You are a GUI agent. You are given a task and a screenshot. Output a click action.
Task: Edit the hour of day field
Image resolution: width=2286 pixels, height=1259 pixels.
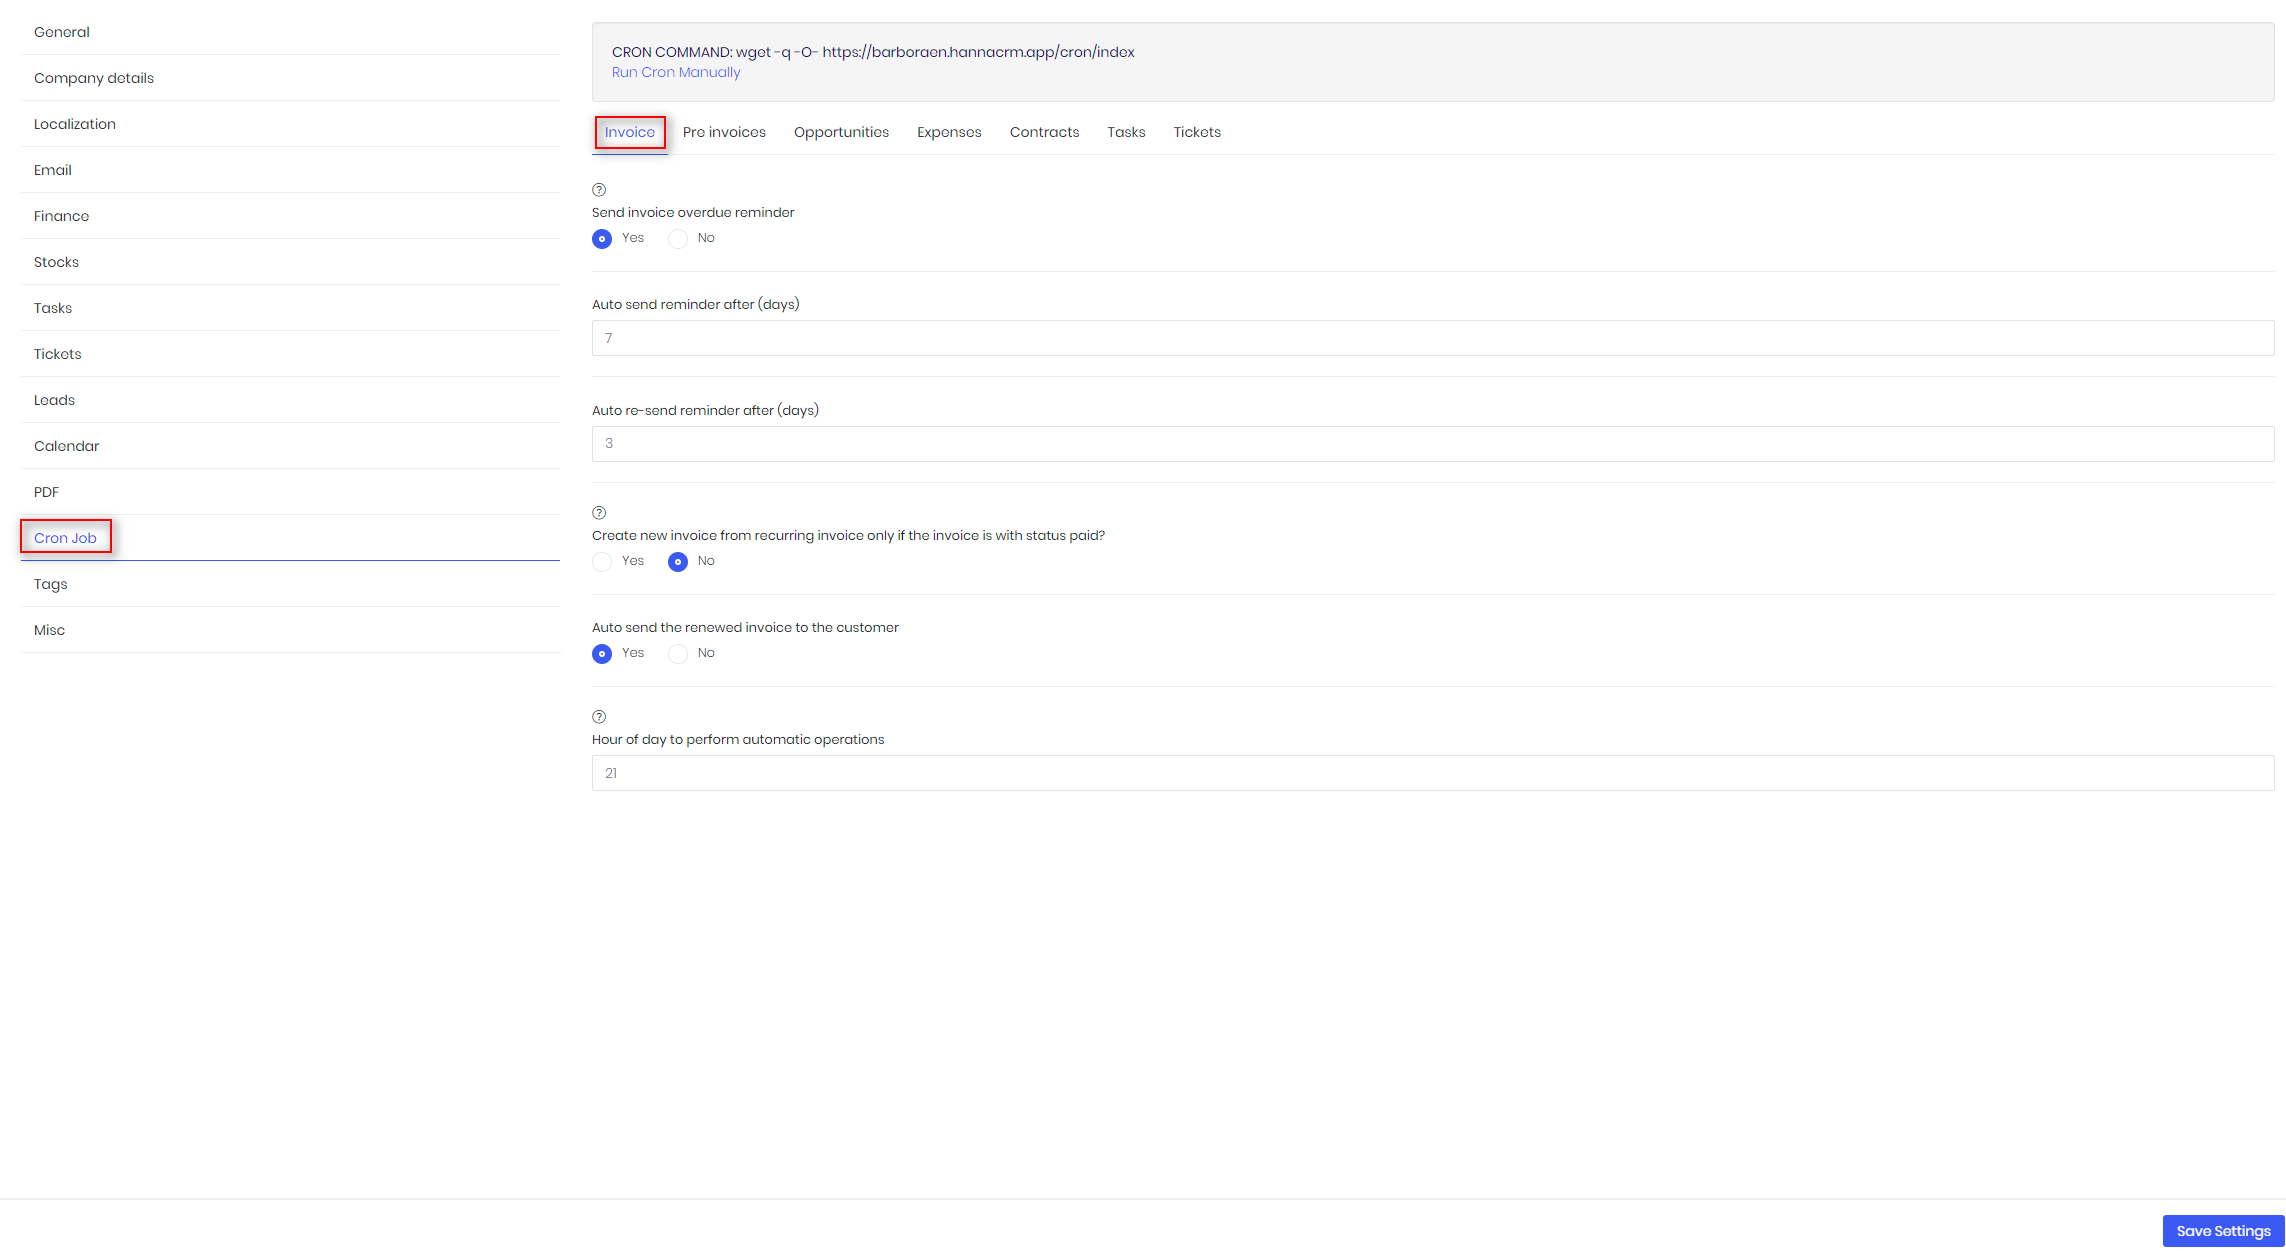(1432, 773)
